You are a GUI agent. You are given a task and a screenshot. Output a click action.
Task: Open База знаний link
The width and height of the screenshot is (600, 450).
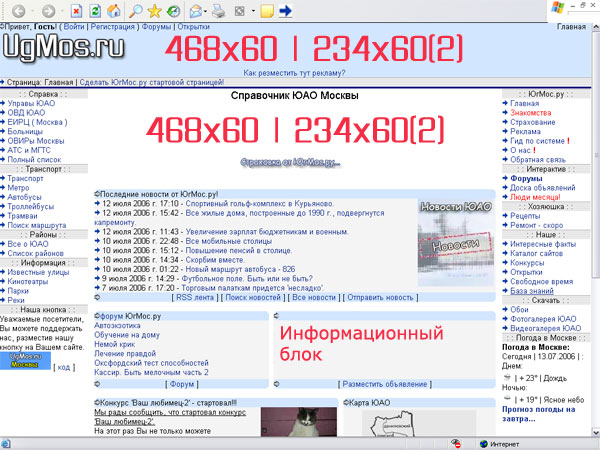[x=532, y=291]
